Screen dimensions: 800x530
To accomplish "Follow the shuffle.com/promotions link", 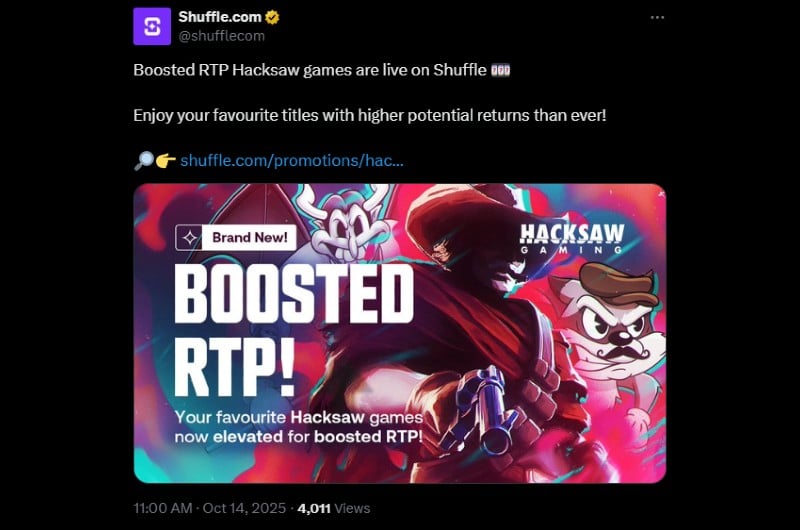I will (292, 161).
